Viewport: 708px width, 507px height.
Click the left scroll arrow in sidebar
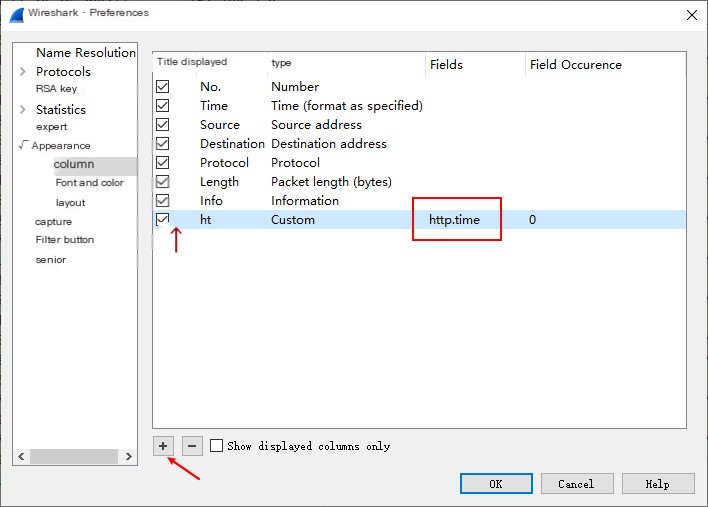click(21, 456)
